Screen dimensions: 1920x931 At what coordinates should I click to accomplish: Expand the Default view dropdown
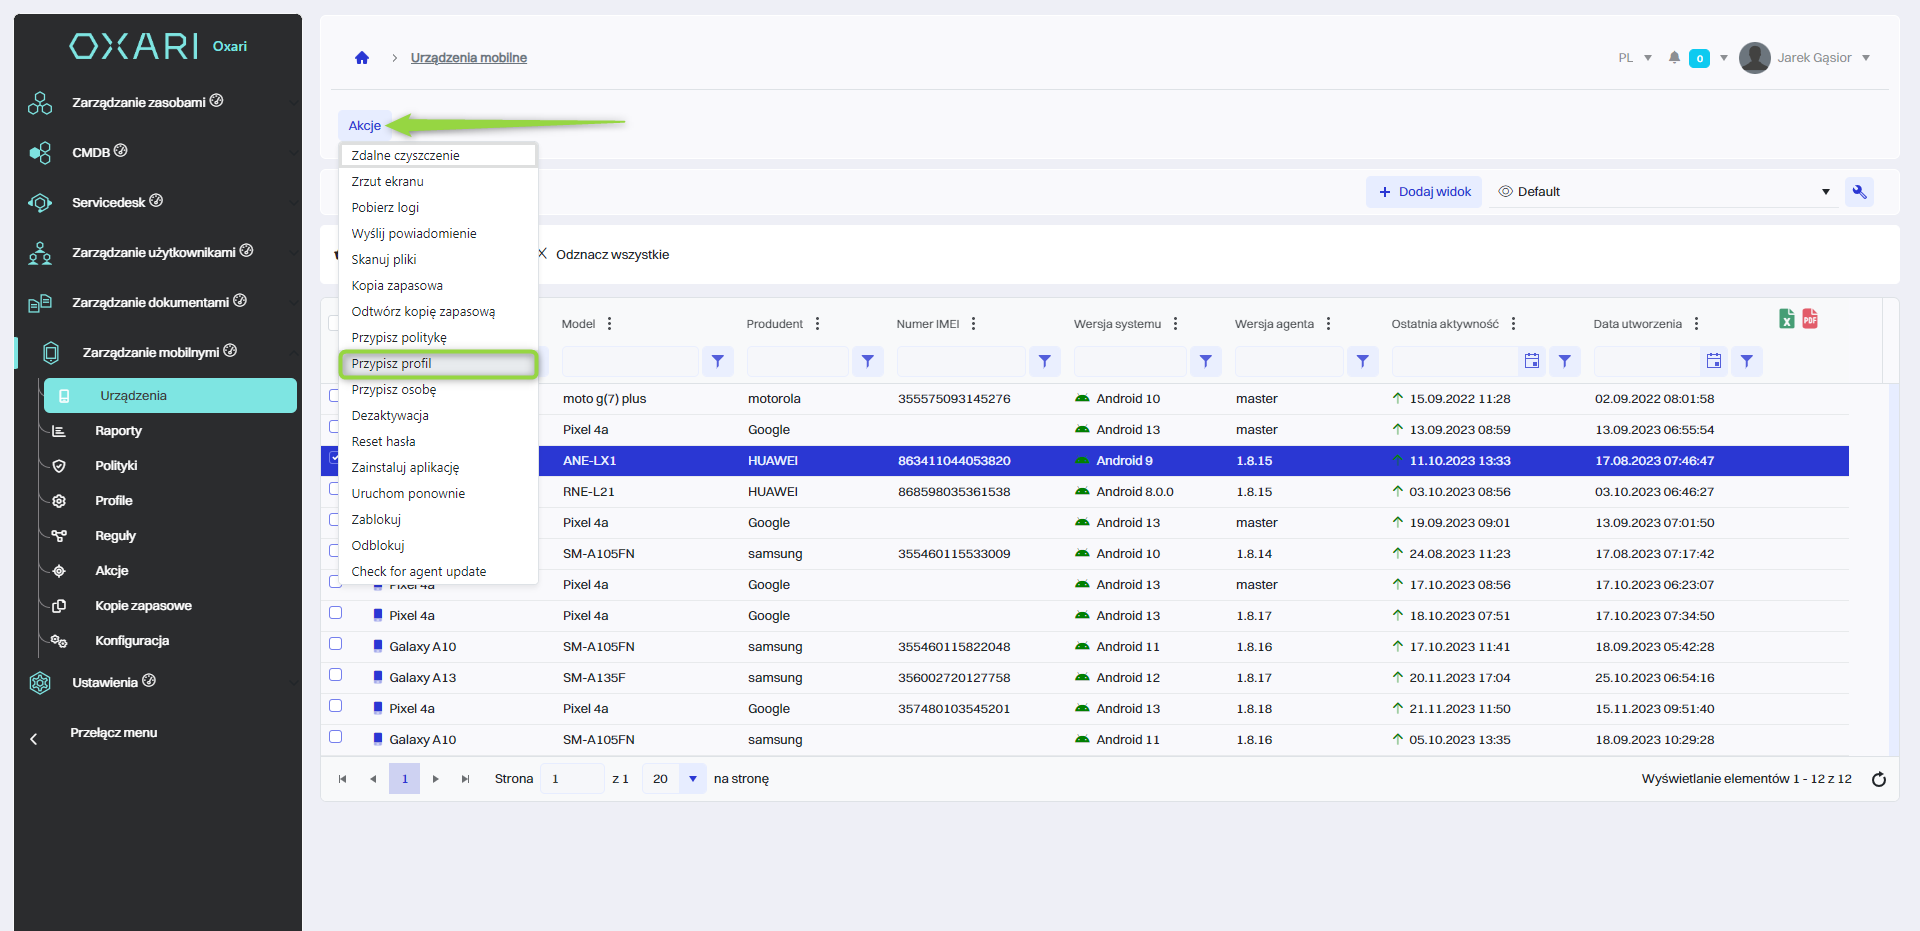click(1825, 192)
